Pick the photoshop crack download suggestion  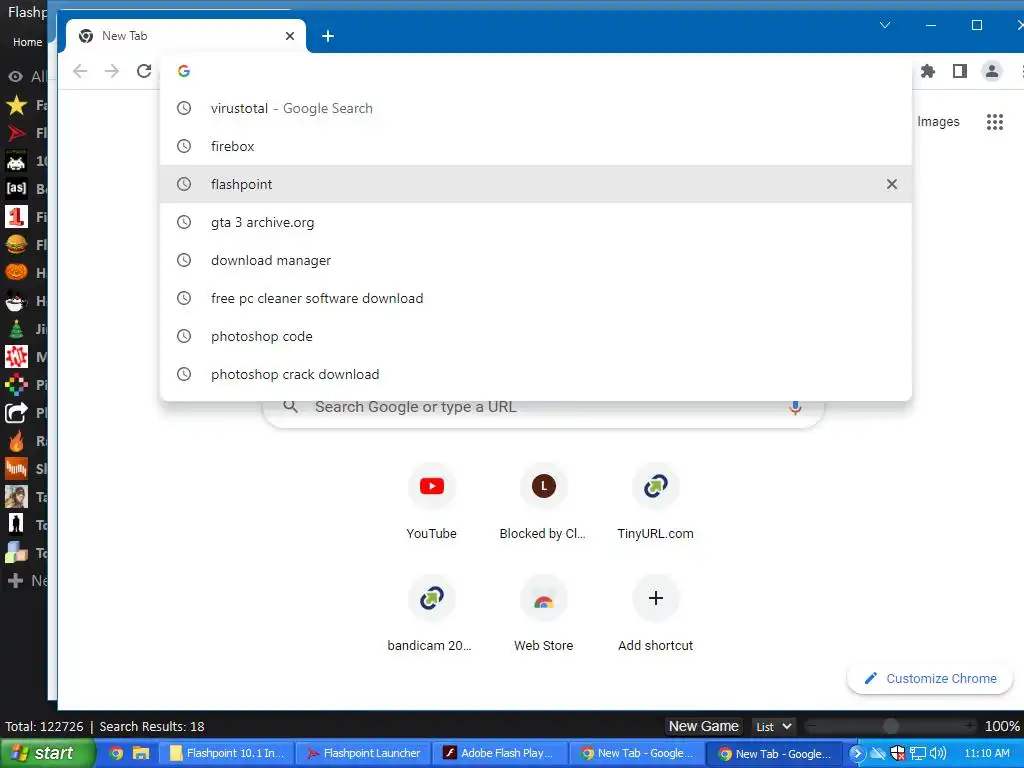pyautogui.click(x=536, y=374)
